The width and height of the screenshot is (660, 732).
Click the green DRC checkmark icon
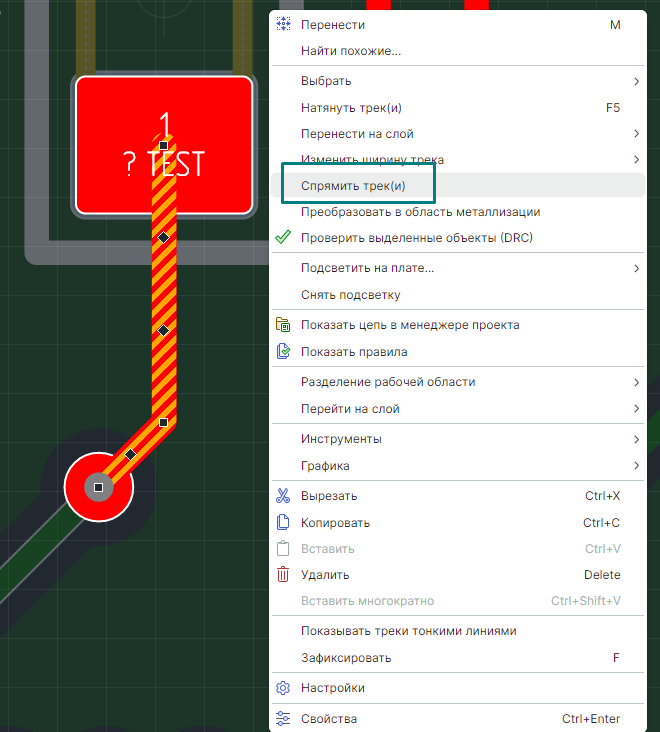283,238
